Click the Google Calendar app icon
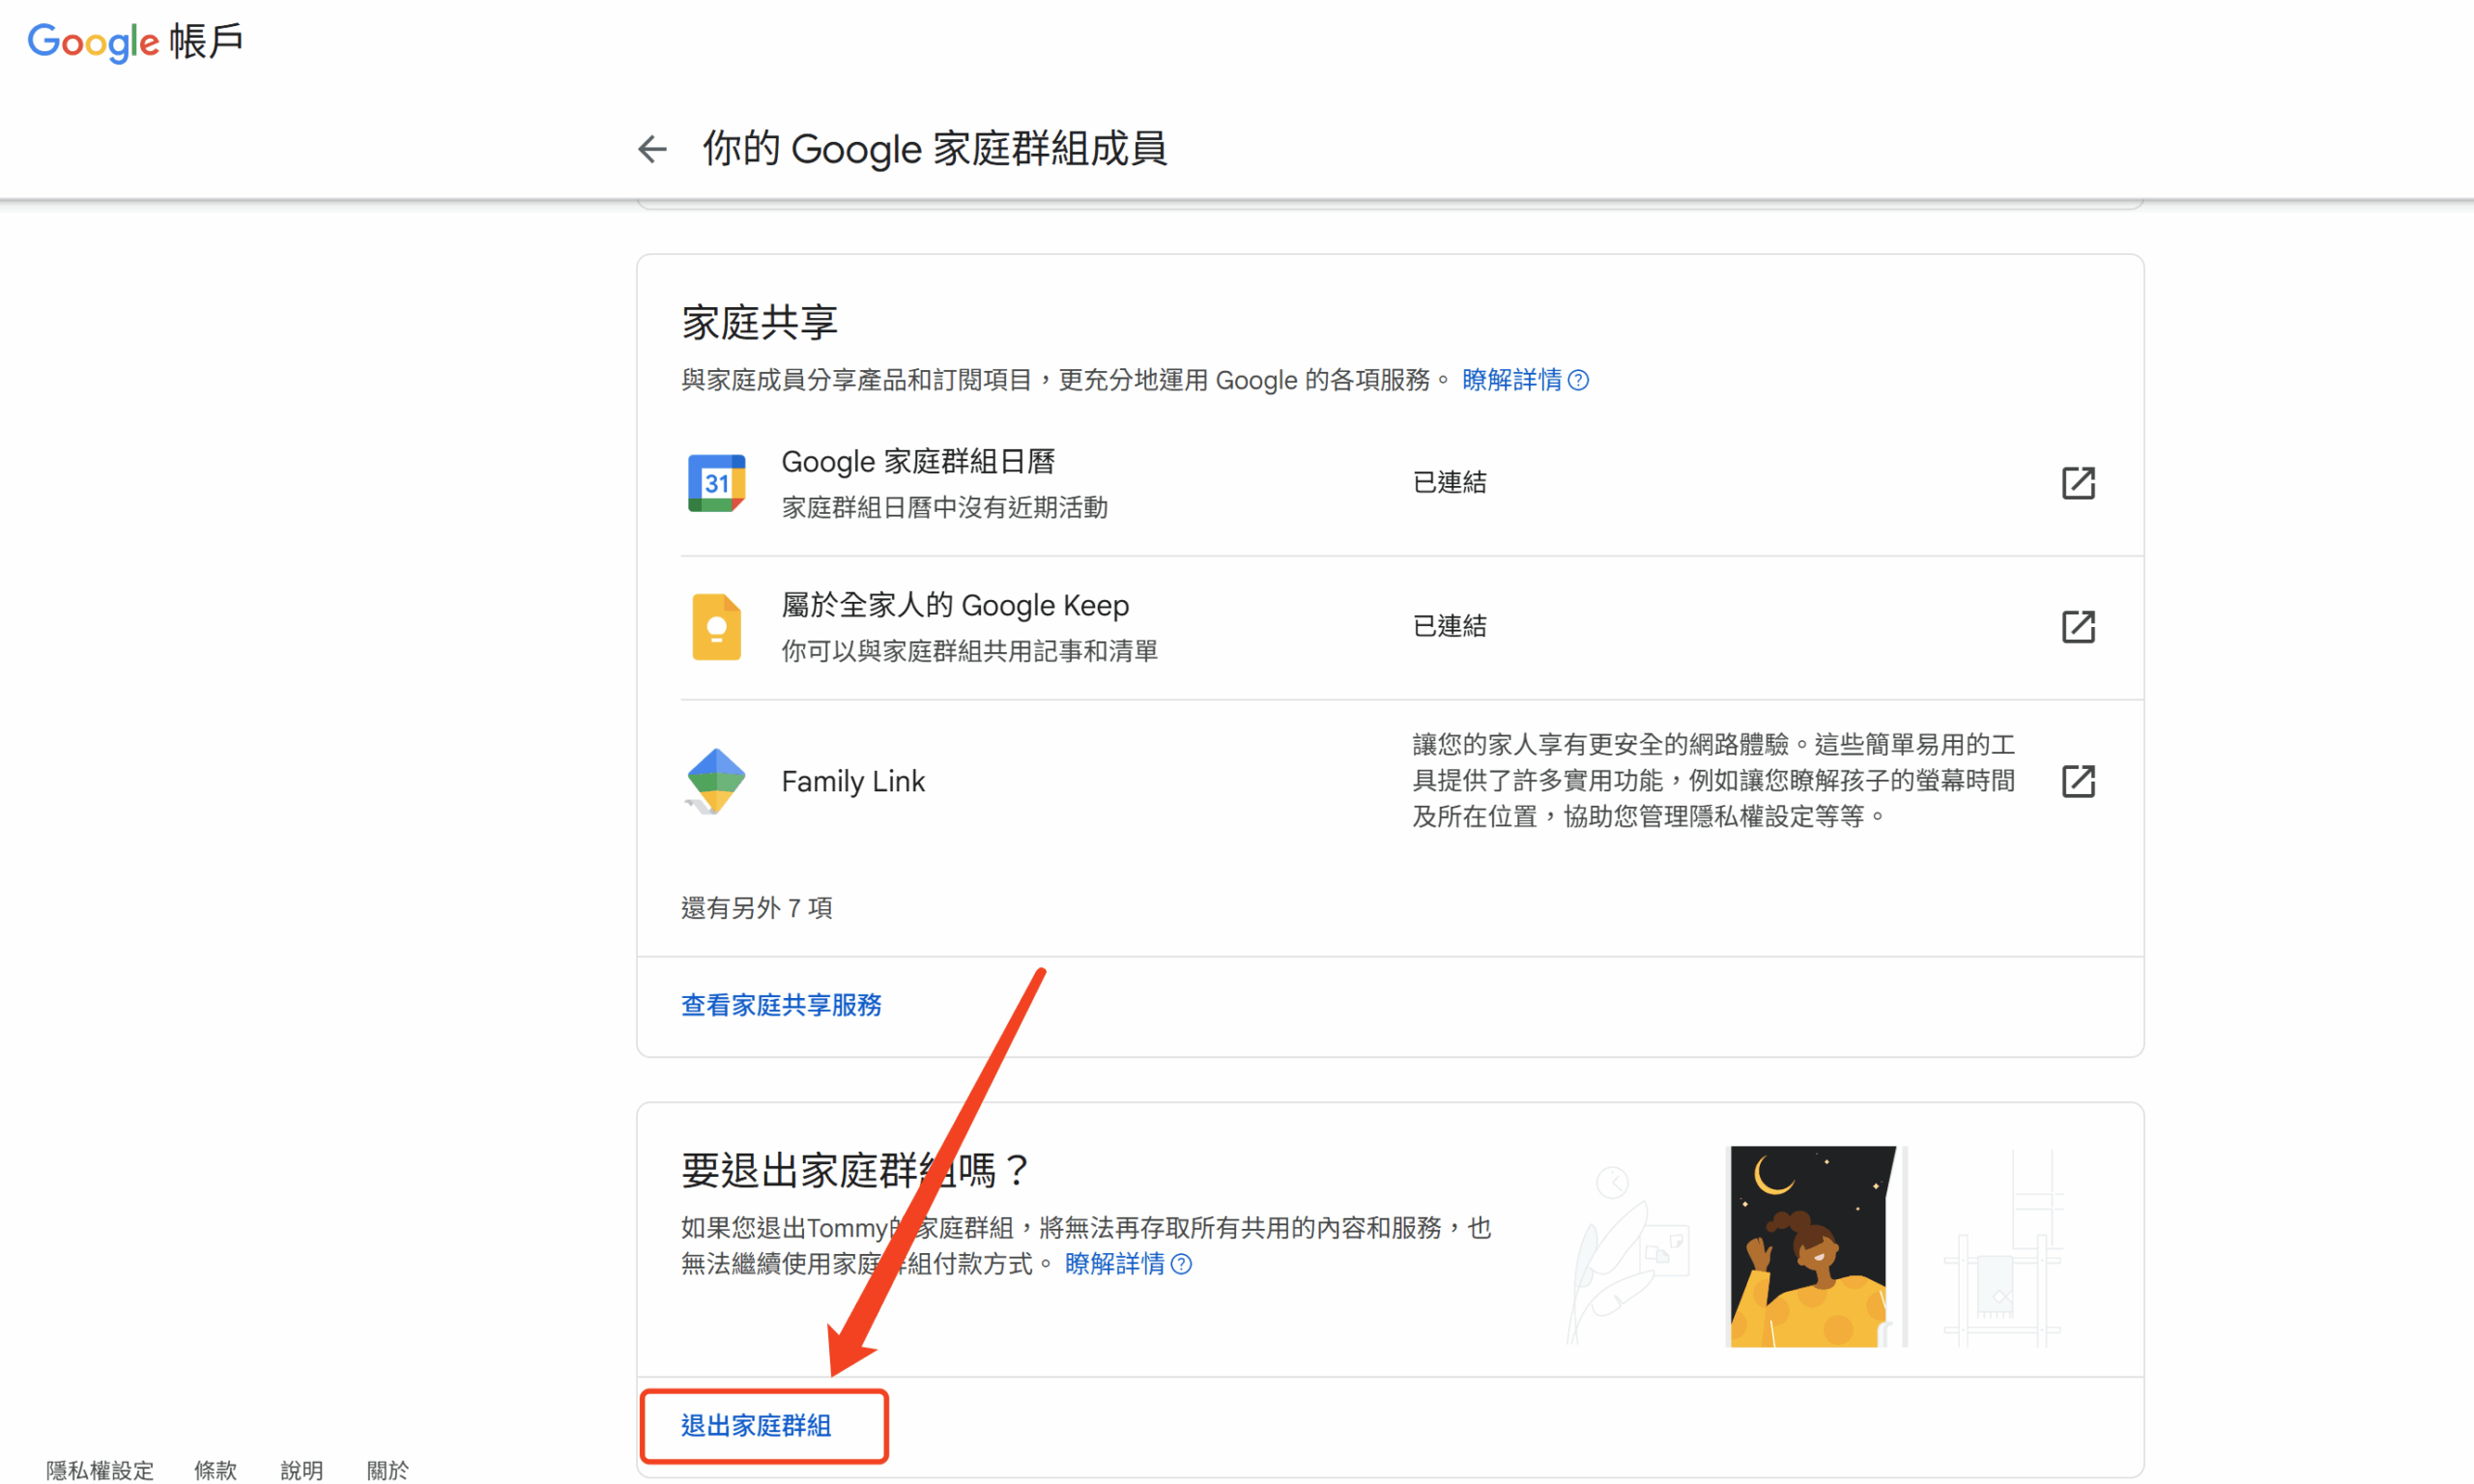Screen dimensions: 2474x1484 [716, 483]
